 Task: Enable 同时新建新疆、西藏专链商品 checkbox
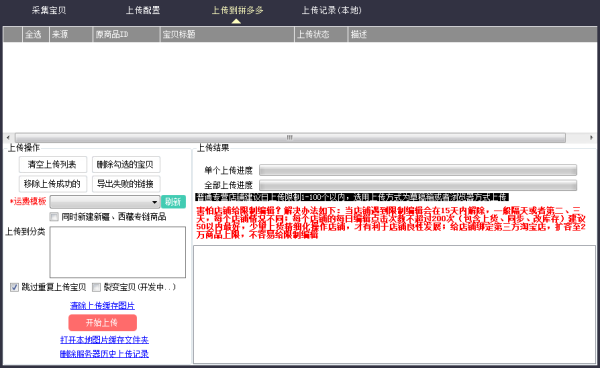[x=54, y=217]
